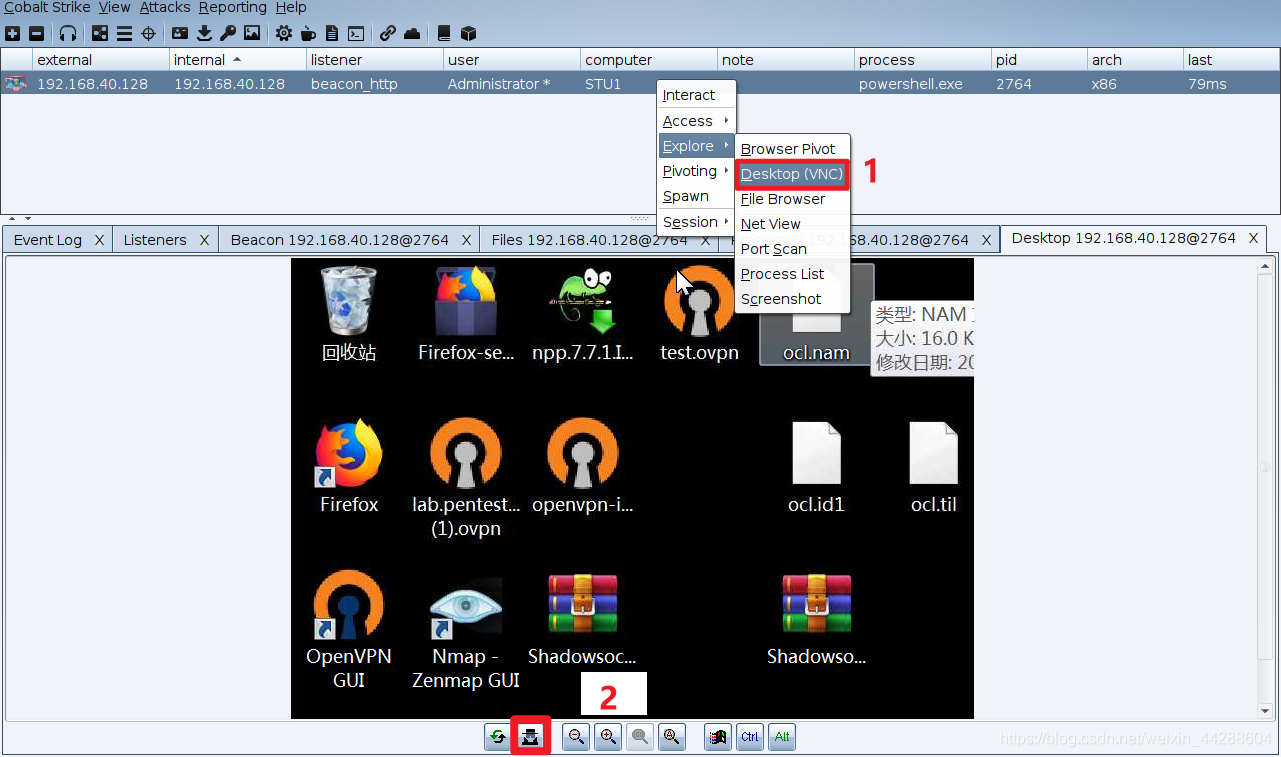Click the document Office macro icon

coord(331,33)
